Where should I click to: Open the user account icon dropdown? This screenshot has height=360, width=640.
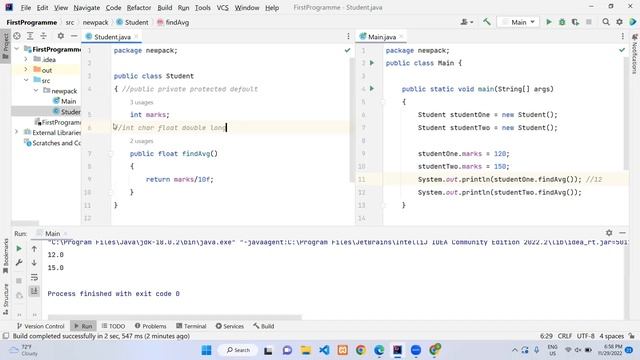point(467,22)
